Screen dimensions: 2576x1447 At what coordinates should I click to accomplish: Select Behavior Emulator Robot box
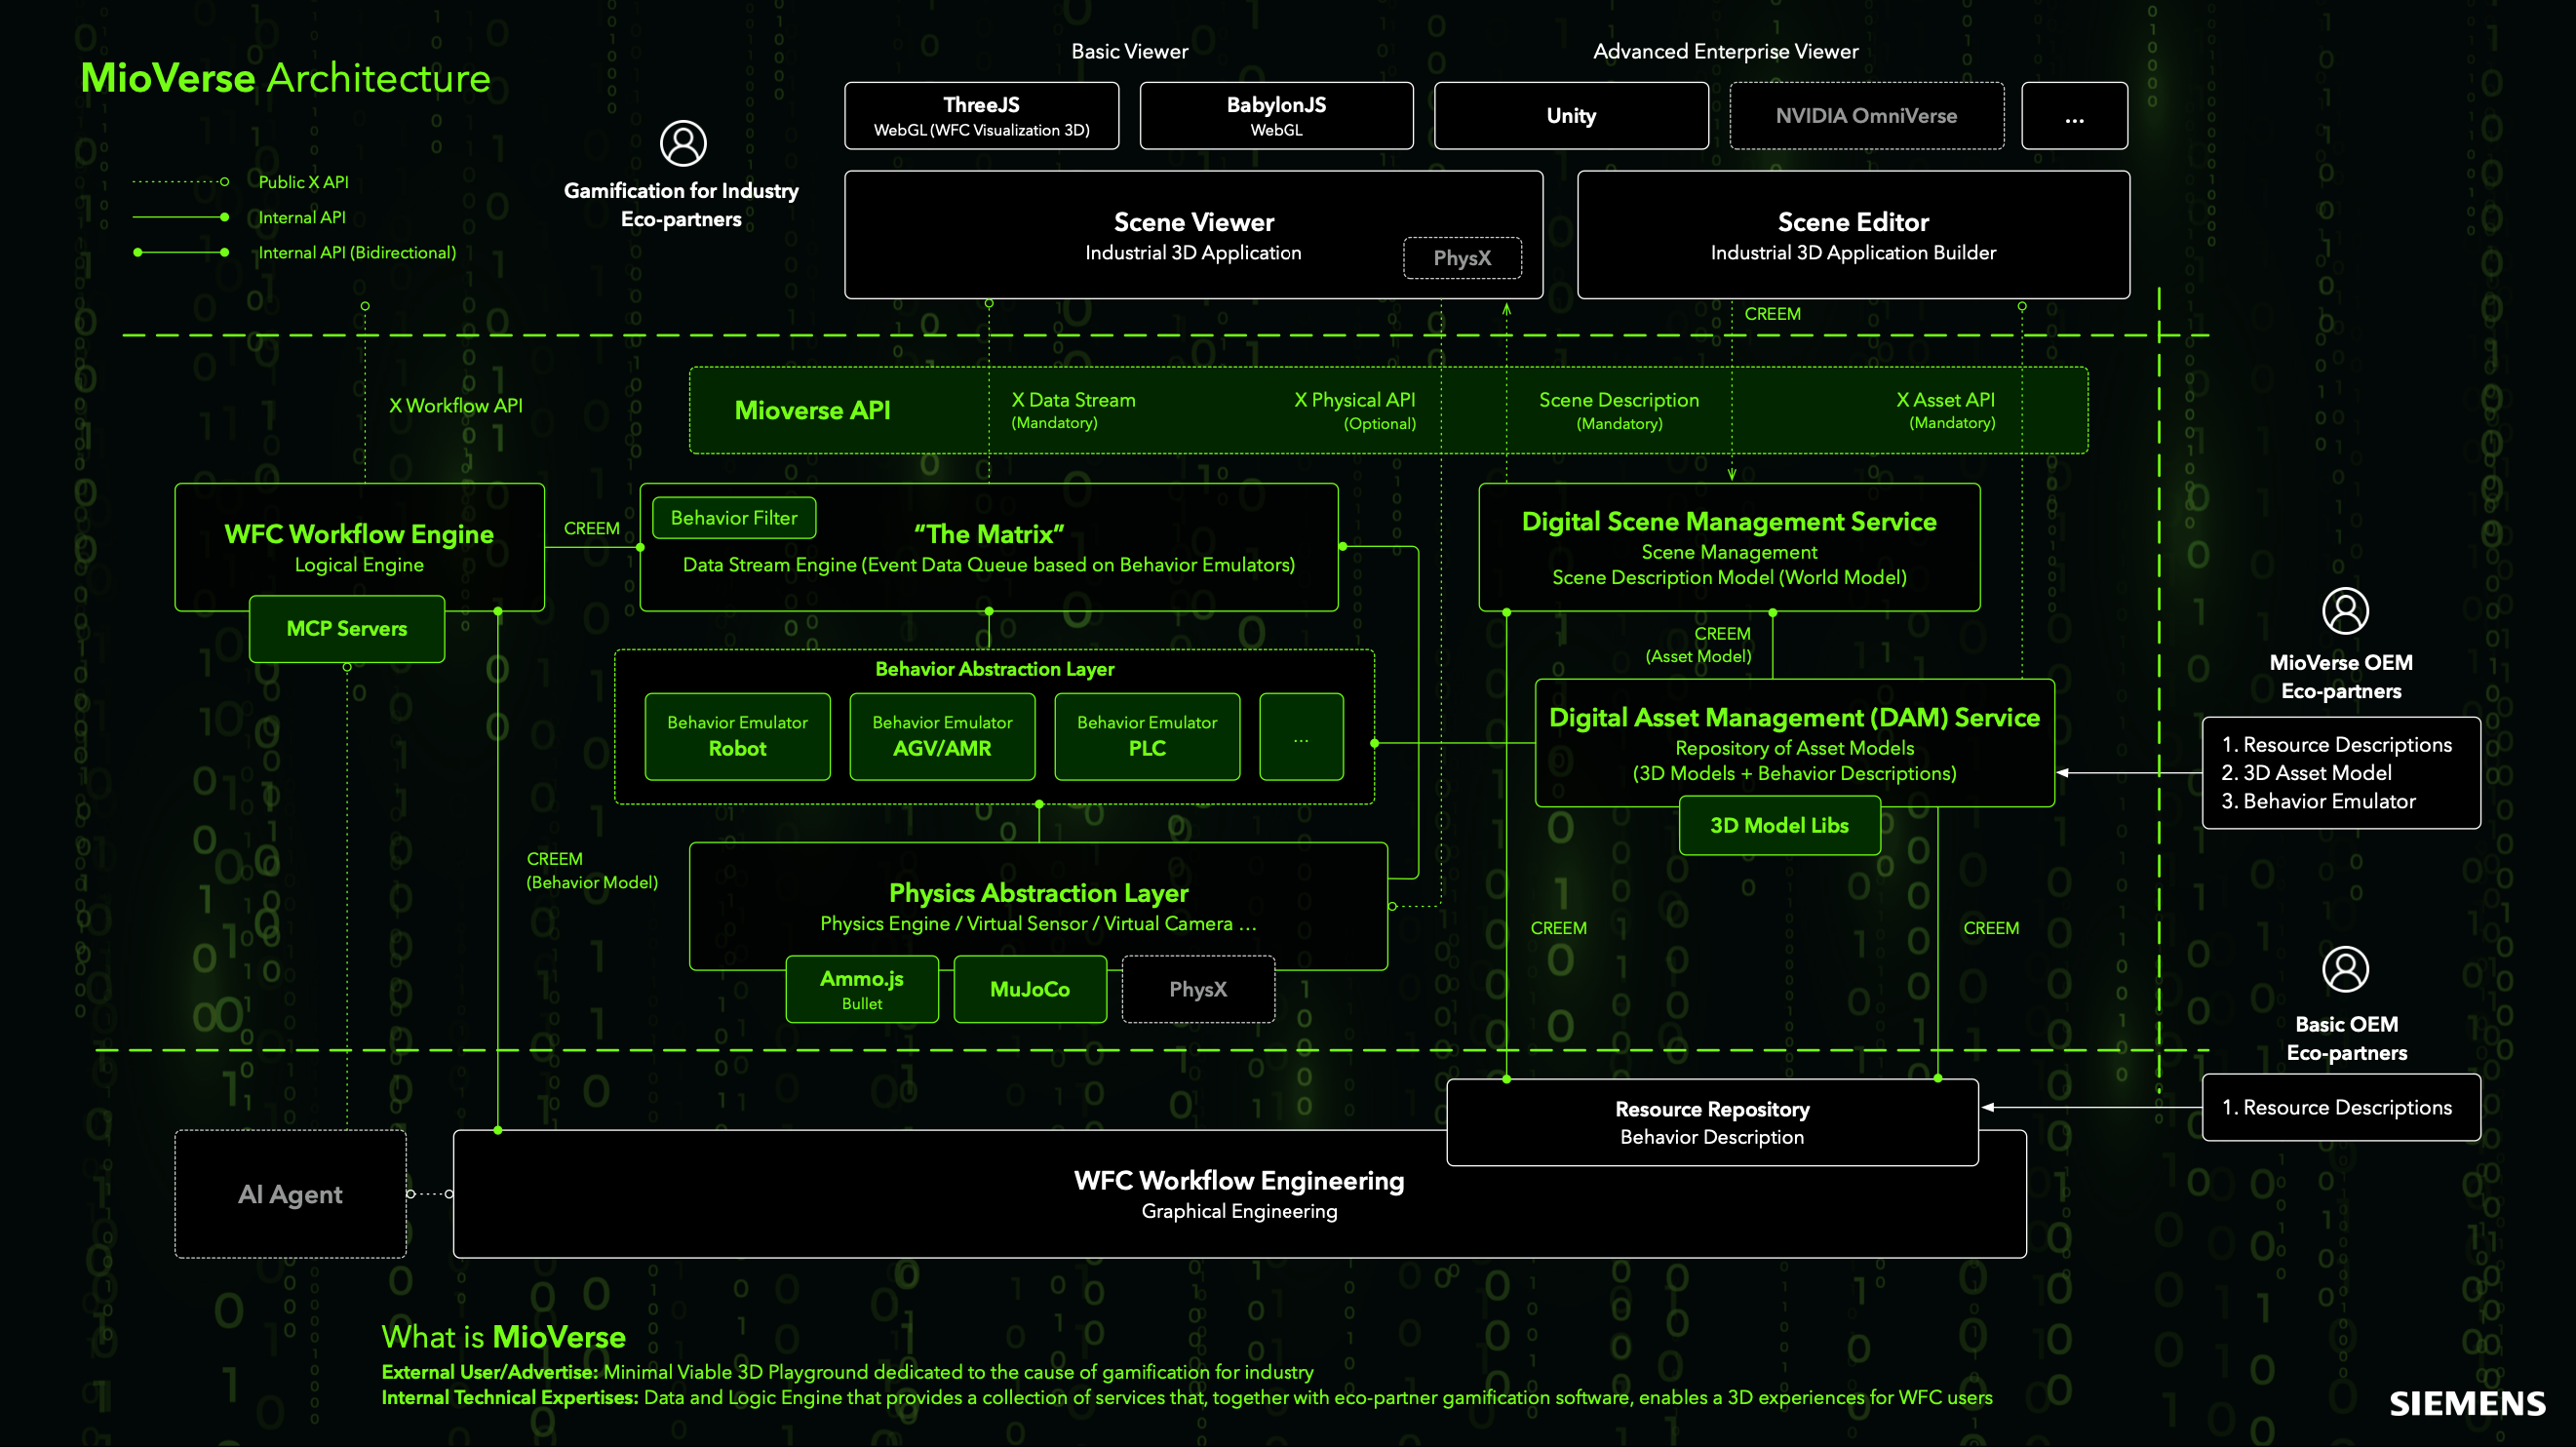737,736
